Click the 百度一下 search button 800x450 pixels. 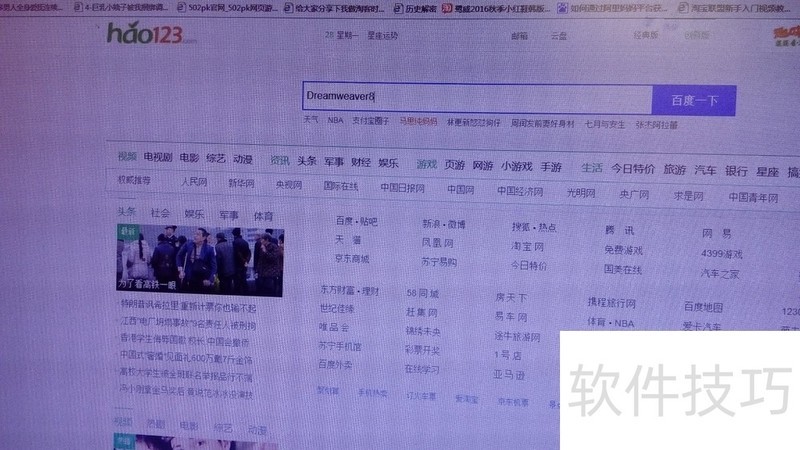point(694,101)
